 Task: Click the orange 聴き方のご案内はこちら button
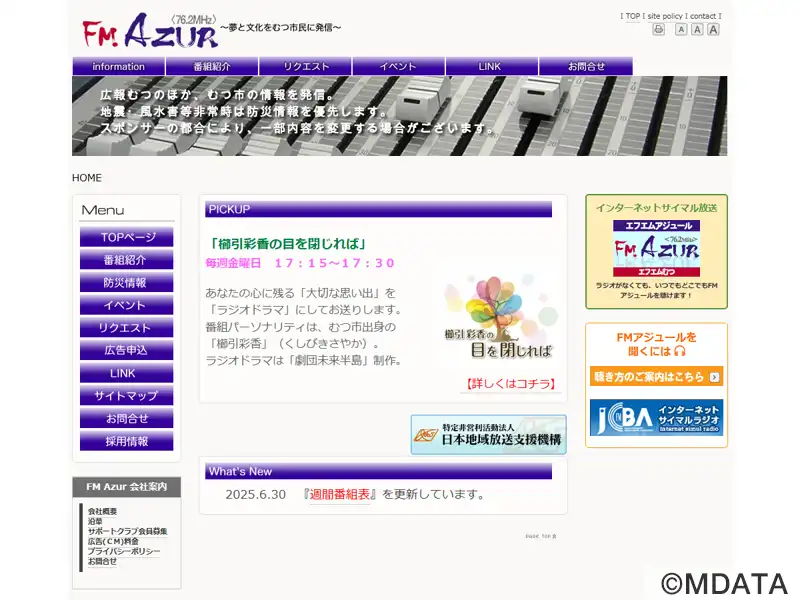point(656,377)
